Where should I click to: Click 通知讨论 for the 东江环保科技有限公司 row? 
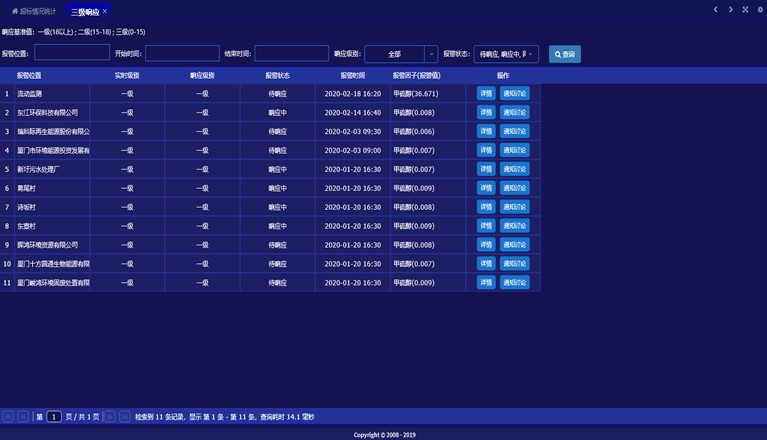coord(515,113)
